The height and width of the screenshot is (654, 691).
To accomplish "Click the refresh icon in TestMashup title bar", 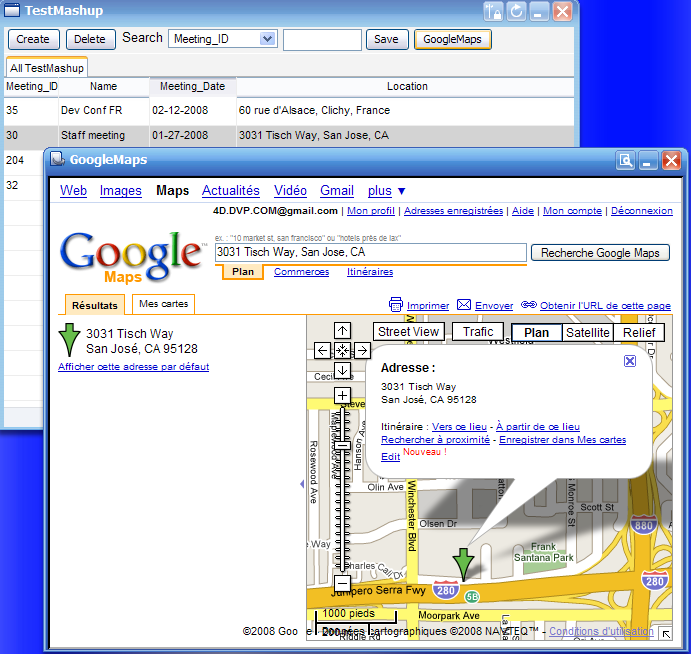I will click(516, 12).
